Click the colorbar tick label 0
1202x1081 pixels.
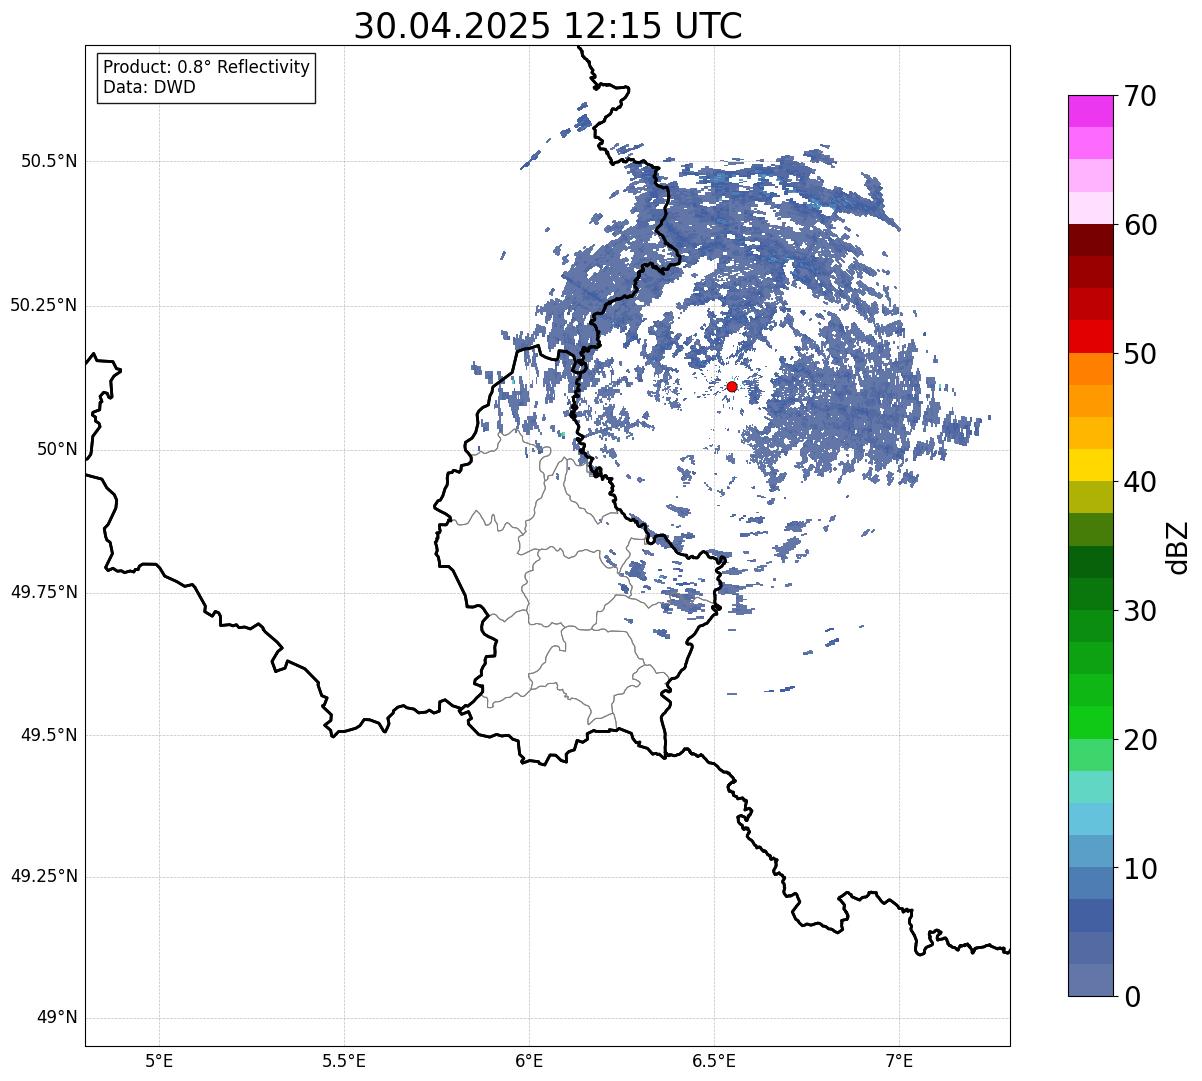tap(1132, 996)
